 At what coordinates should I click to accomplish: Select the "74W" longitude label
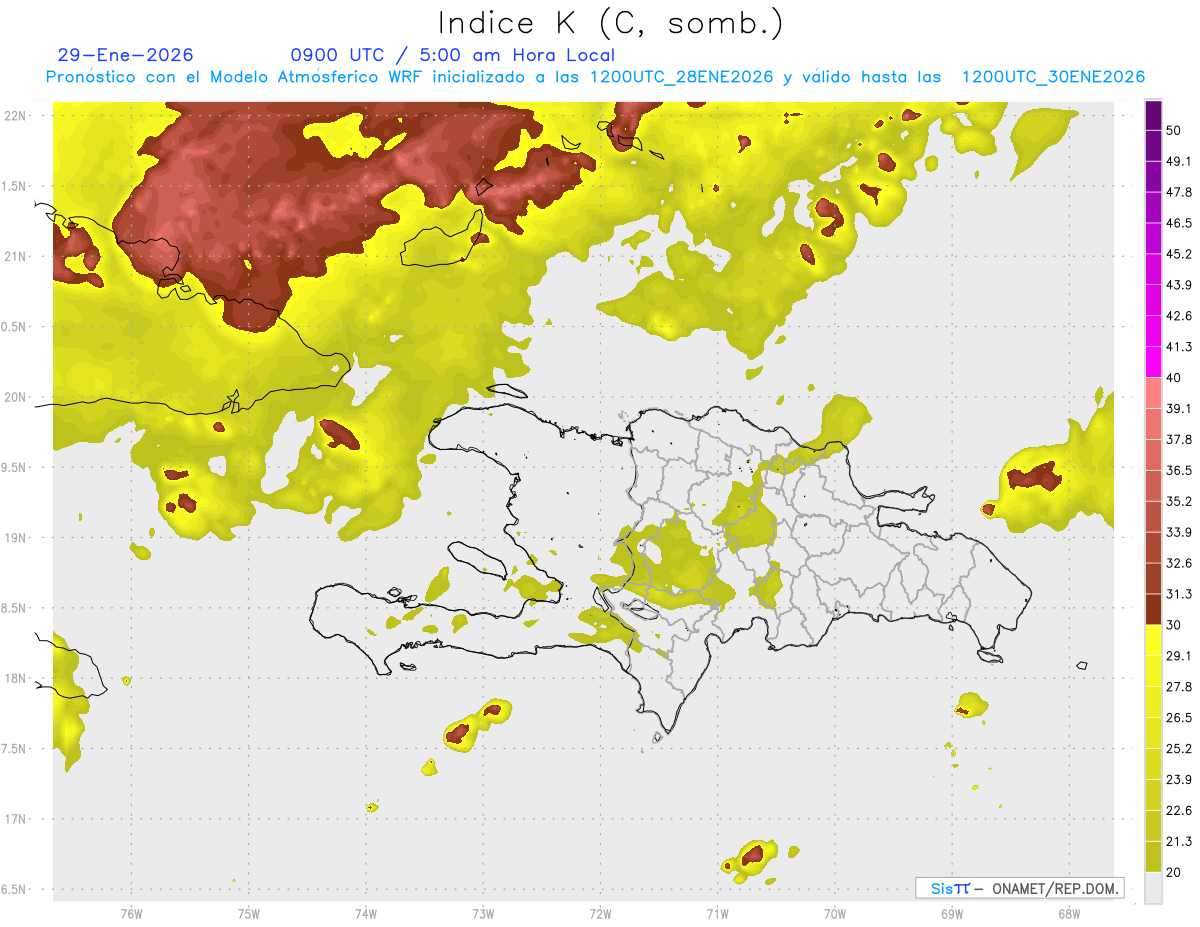[x=366, y=913]
